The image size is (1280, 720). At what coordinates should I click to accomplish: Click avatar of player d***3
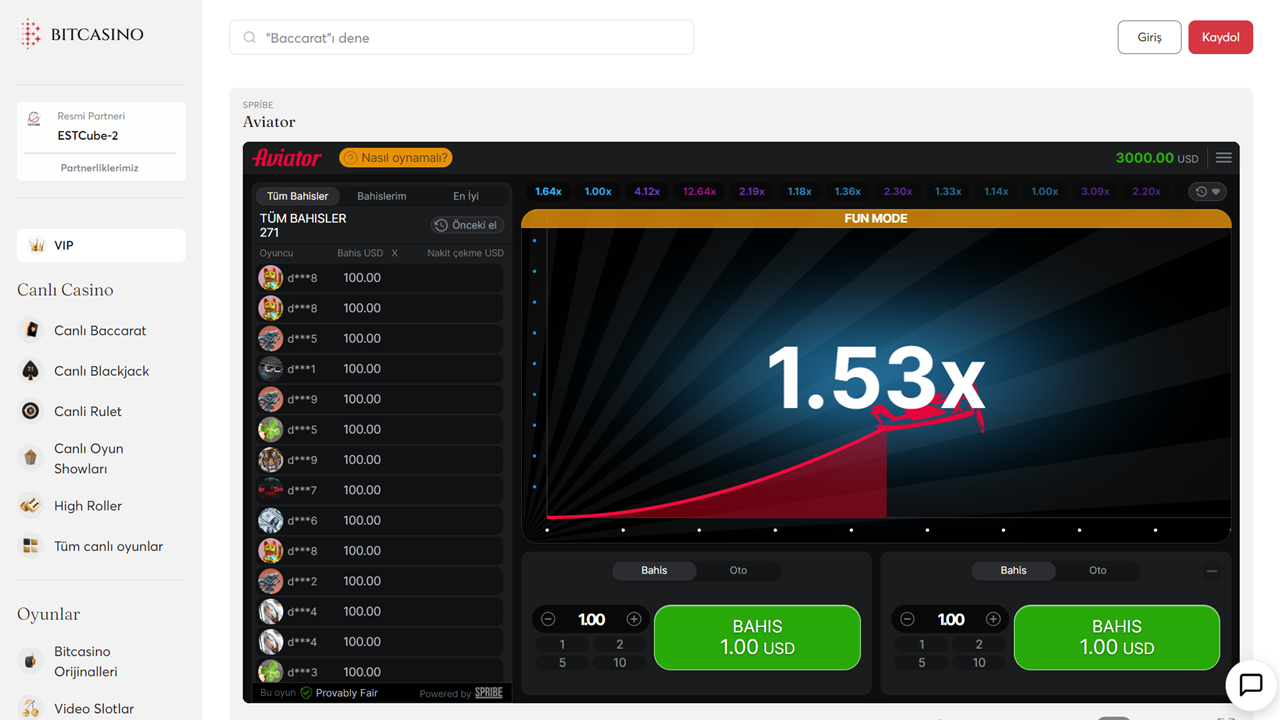pos(270,671)
